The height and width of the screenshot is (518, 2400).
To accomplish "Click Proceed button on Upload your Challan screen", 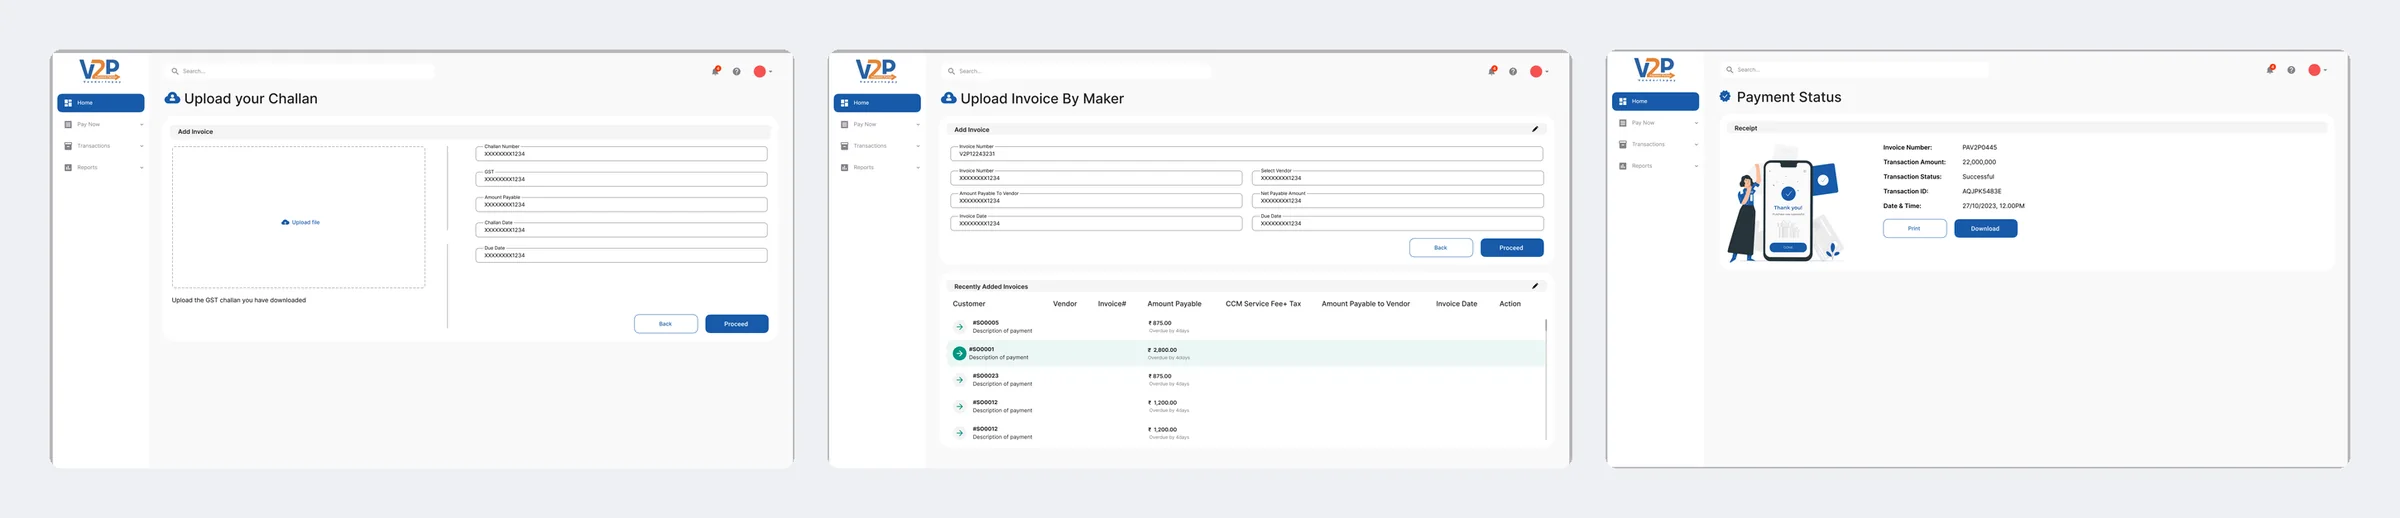I will (x=737, y=324).
